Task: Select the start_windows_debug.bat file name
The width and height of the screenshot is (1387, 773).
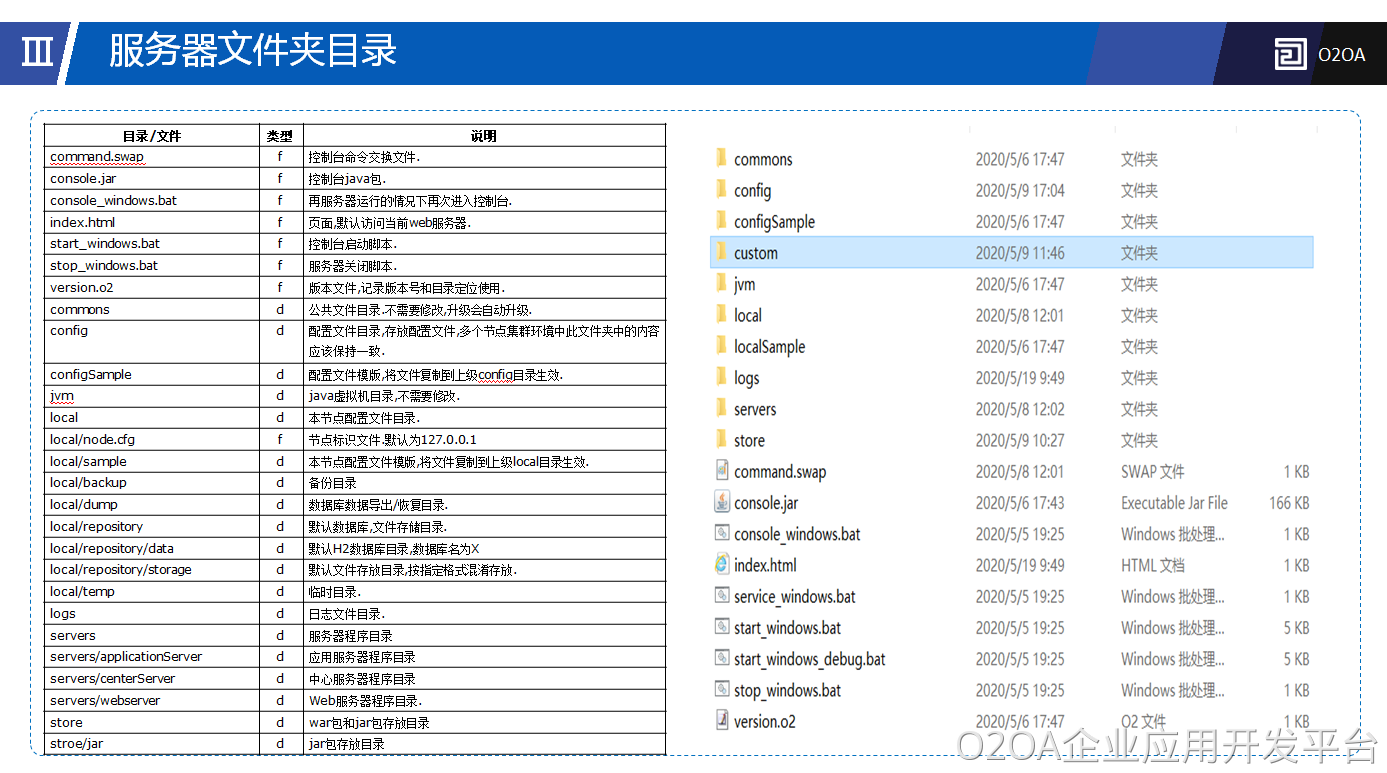Action: click(x=809, y=660)
